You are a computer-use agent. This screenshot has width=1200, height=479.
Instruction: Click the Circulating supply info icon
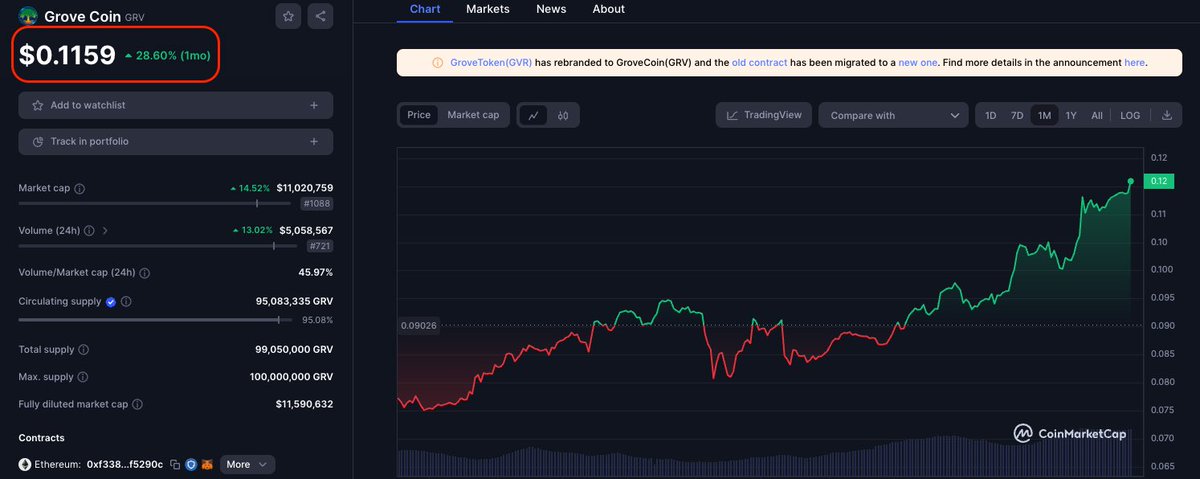(x=126, y=301)
